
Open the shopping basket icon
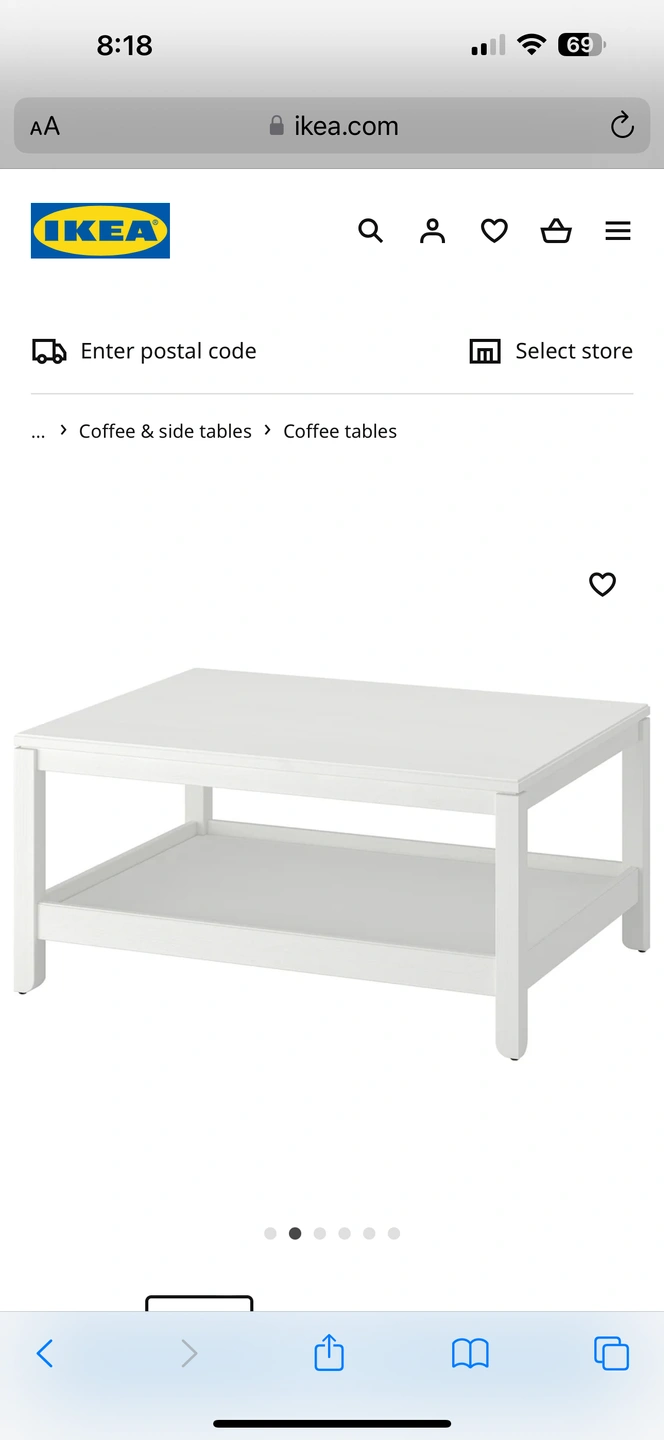[x=556, y=231]
